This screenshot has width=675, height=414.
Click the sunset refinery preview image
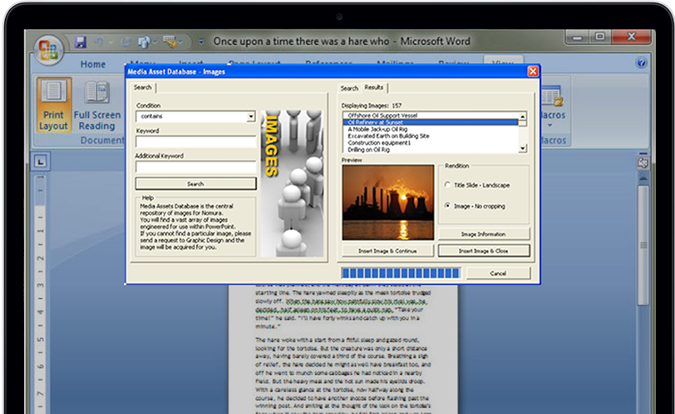(x=388, y=202)
